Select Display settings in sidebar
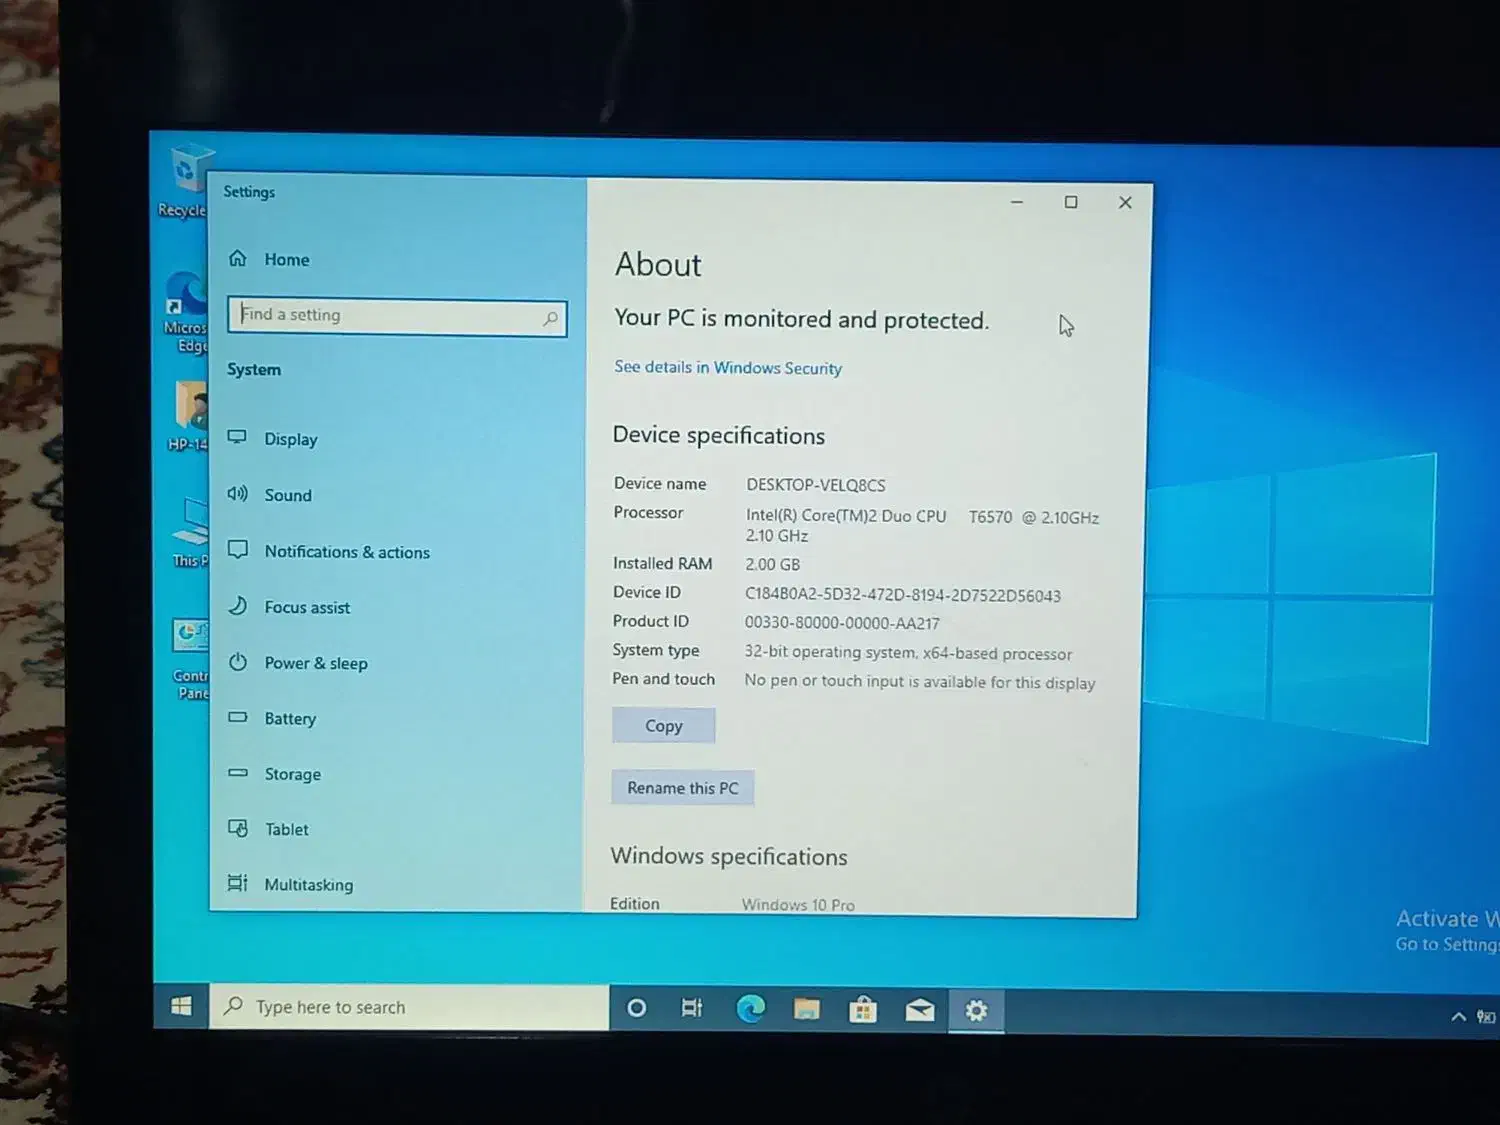 pyautogui.click(x=290, y=439)
